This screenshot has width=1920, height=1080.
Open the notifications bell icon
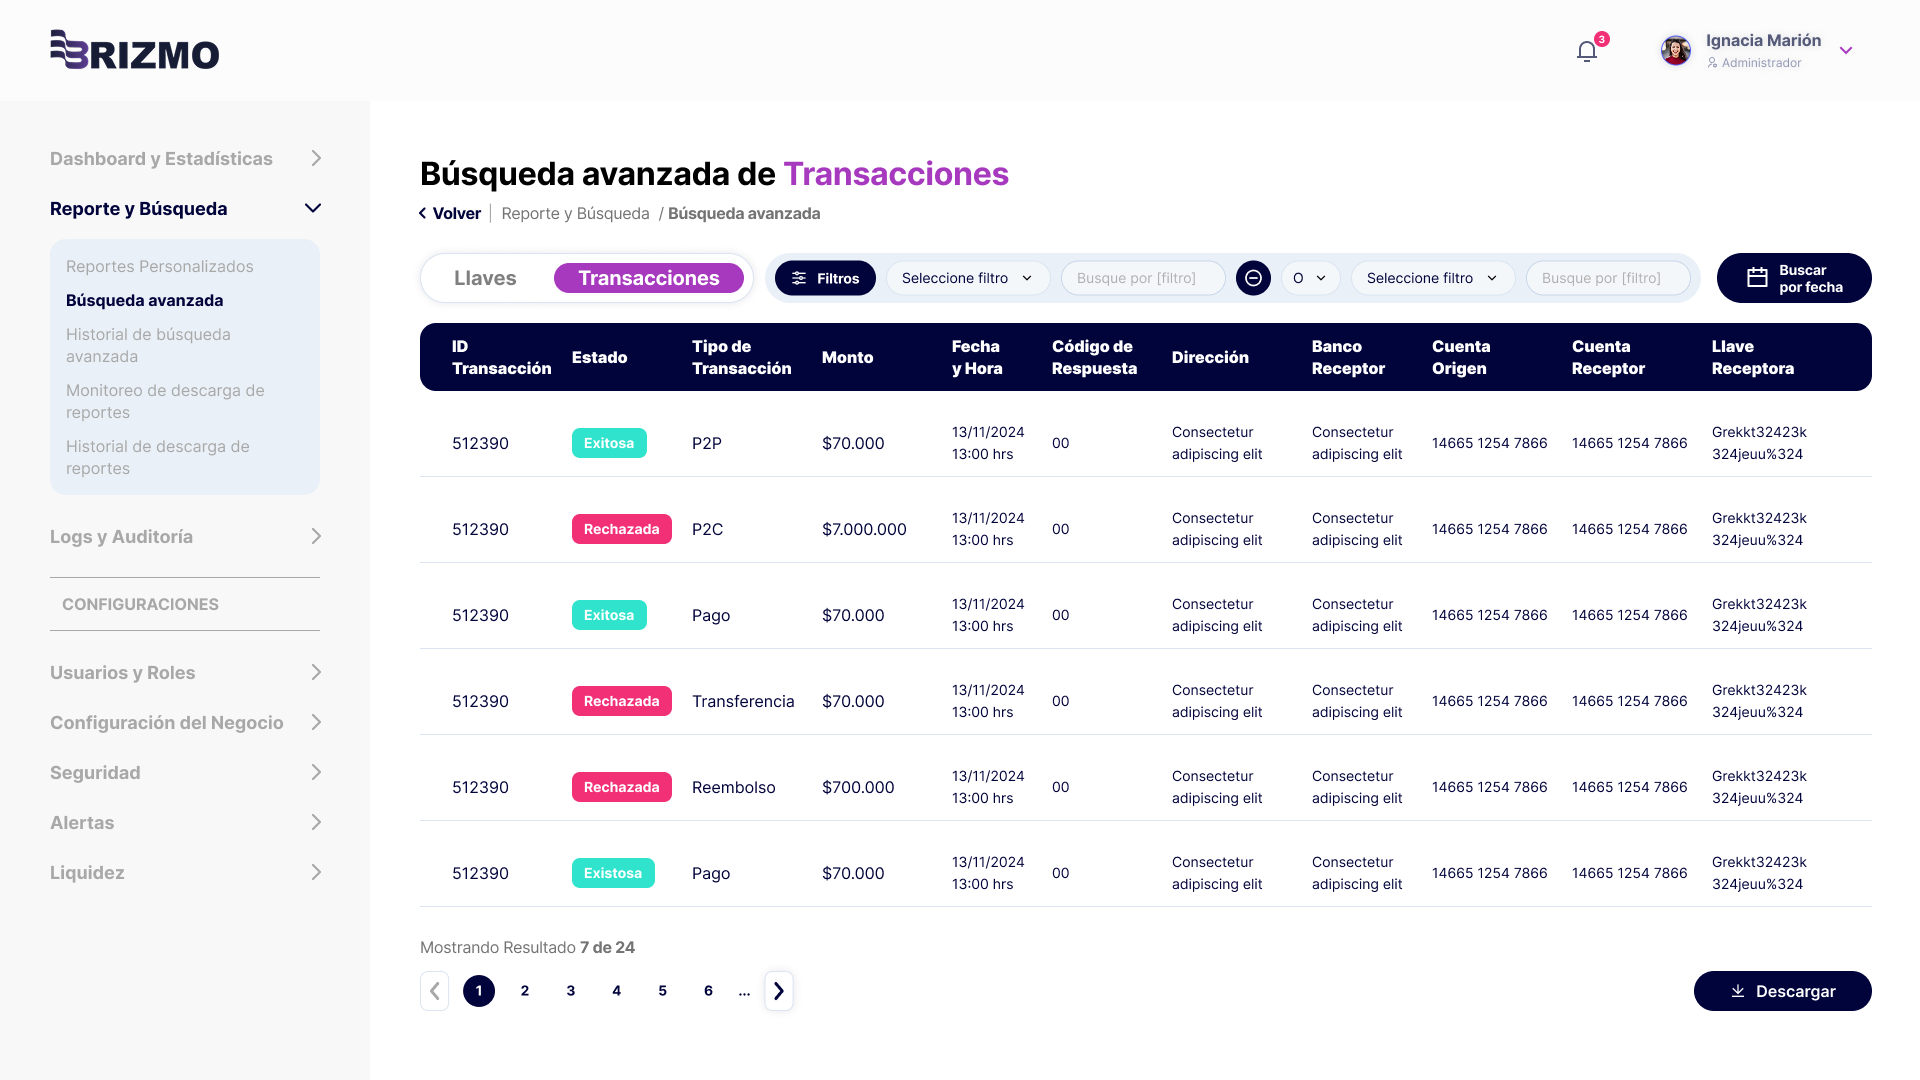[1587, 51]
